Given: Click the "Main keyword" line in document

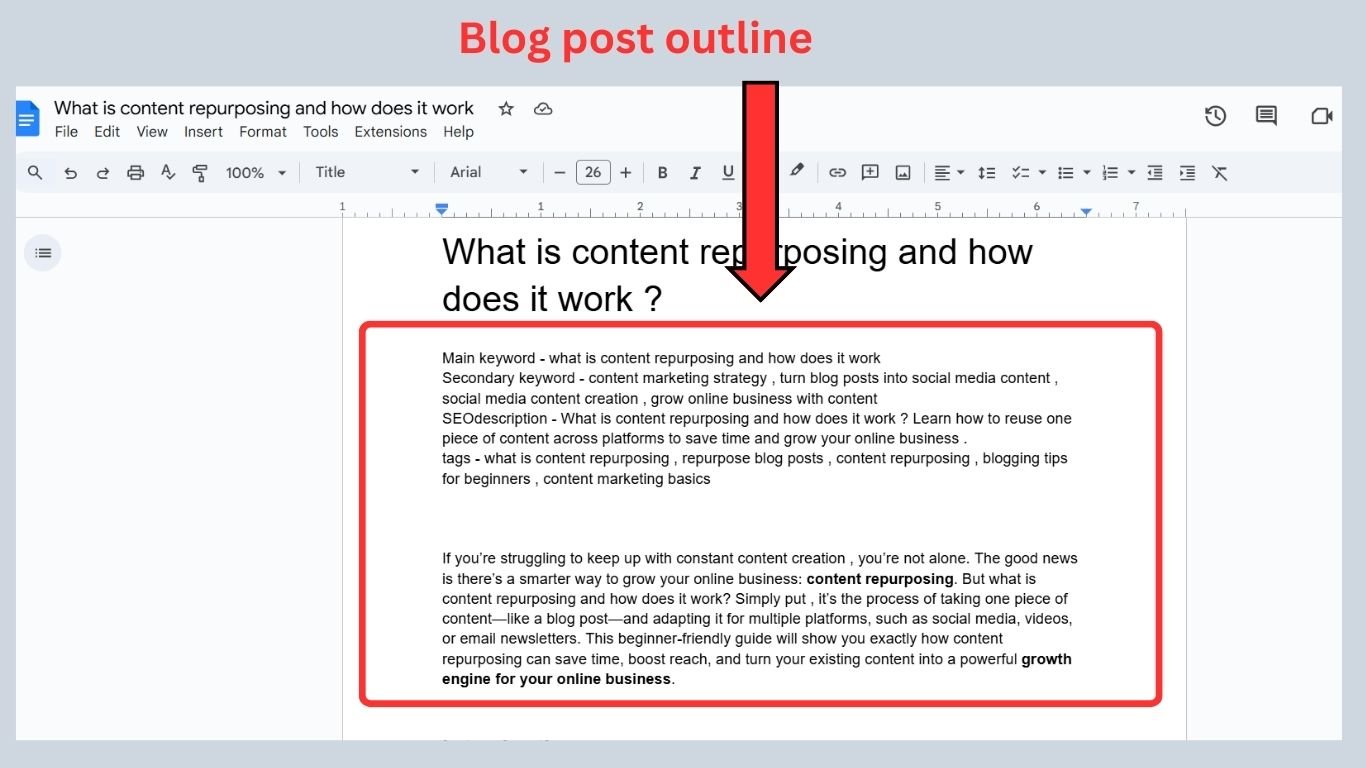Looking at the screenshot, I should pos(661,358).
